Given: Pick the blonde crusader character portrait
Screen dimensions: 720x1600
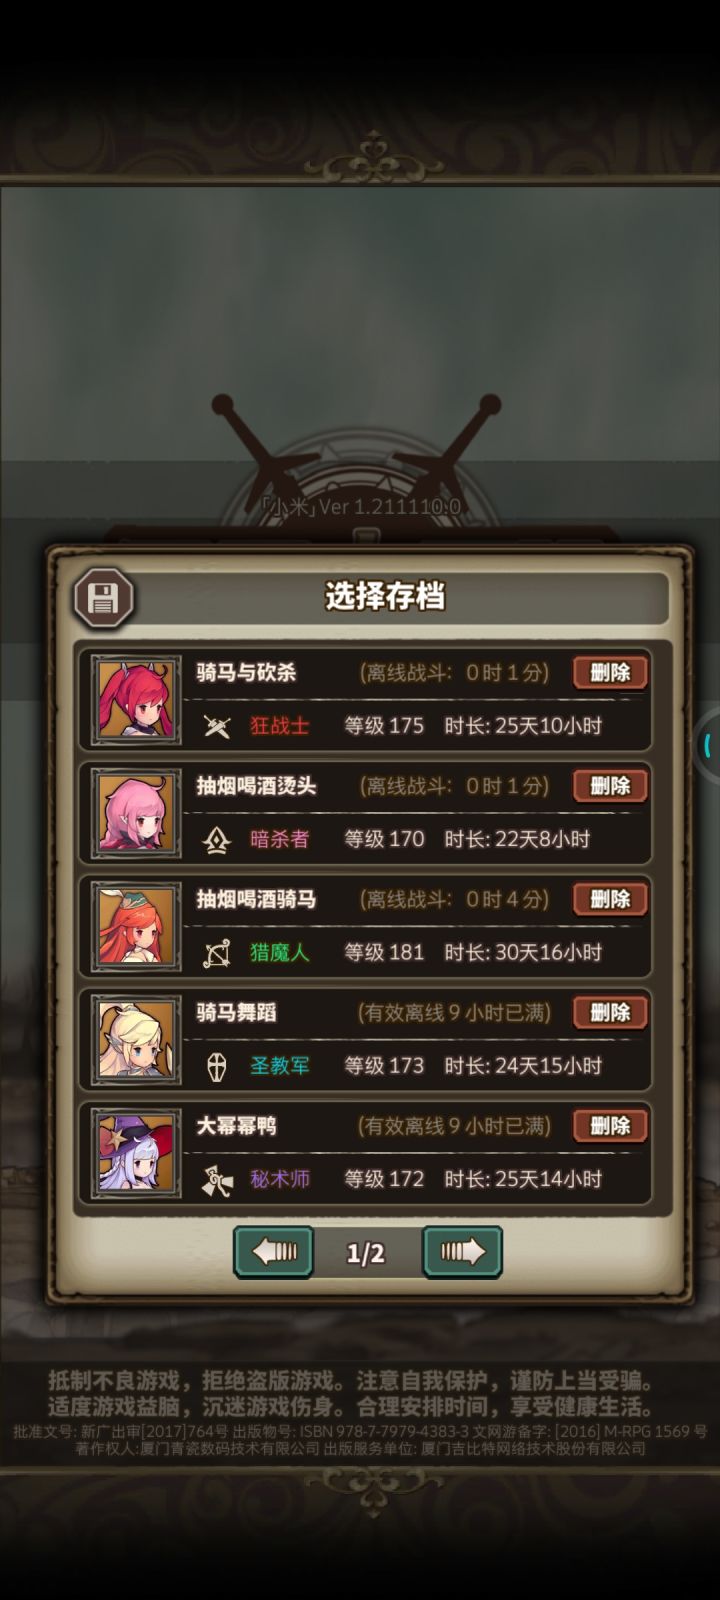Looking at the screenshot, I should click(136, 1039).
